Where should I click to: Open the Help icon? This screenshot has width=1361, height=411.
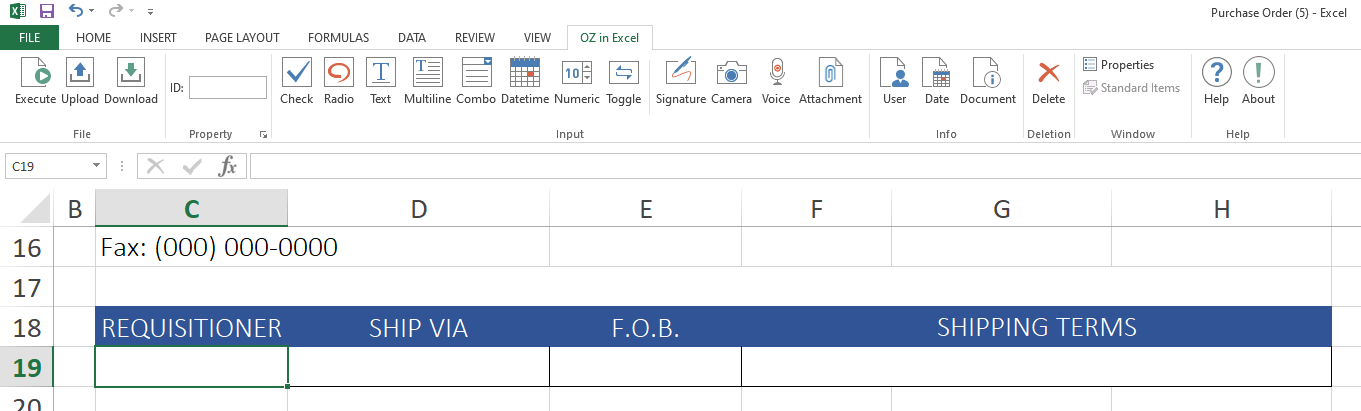(1216, 80)
